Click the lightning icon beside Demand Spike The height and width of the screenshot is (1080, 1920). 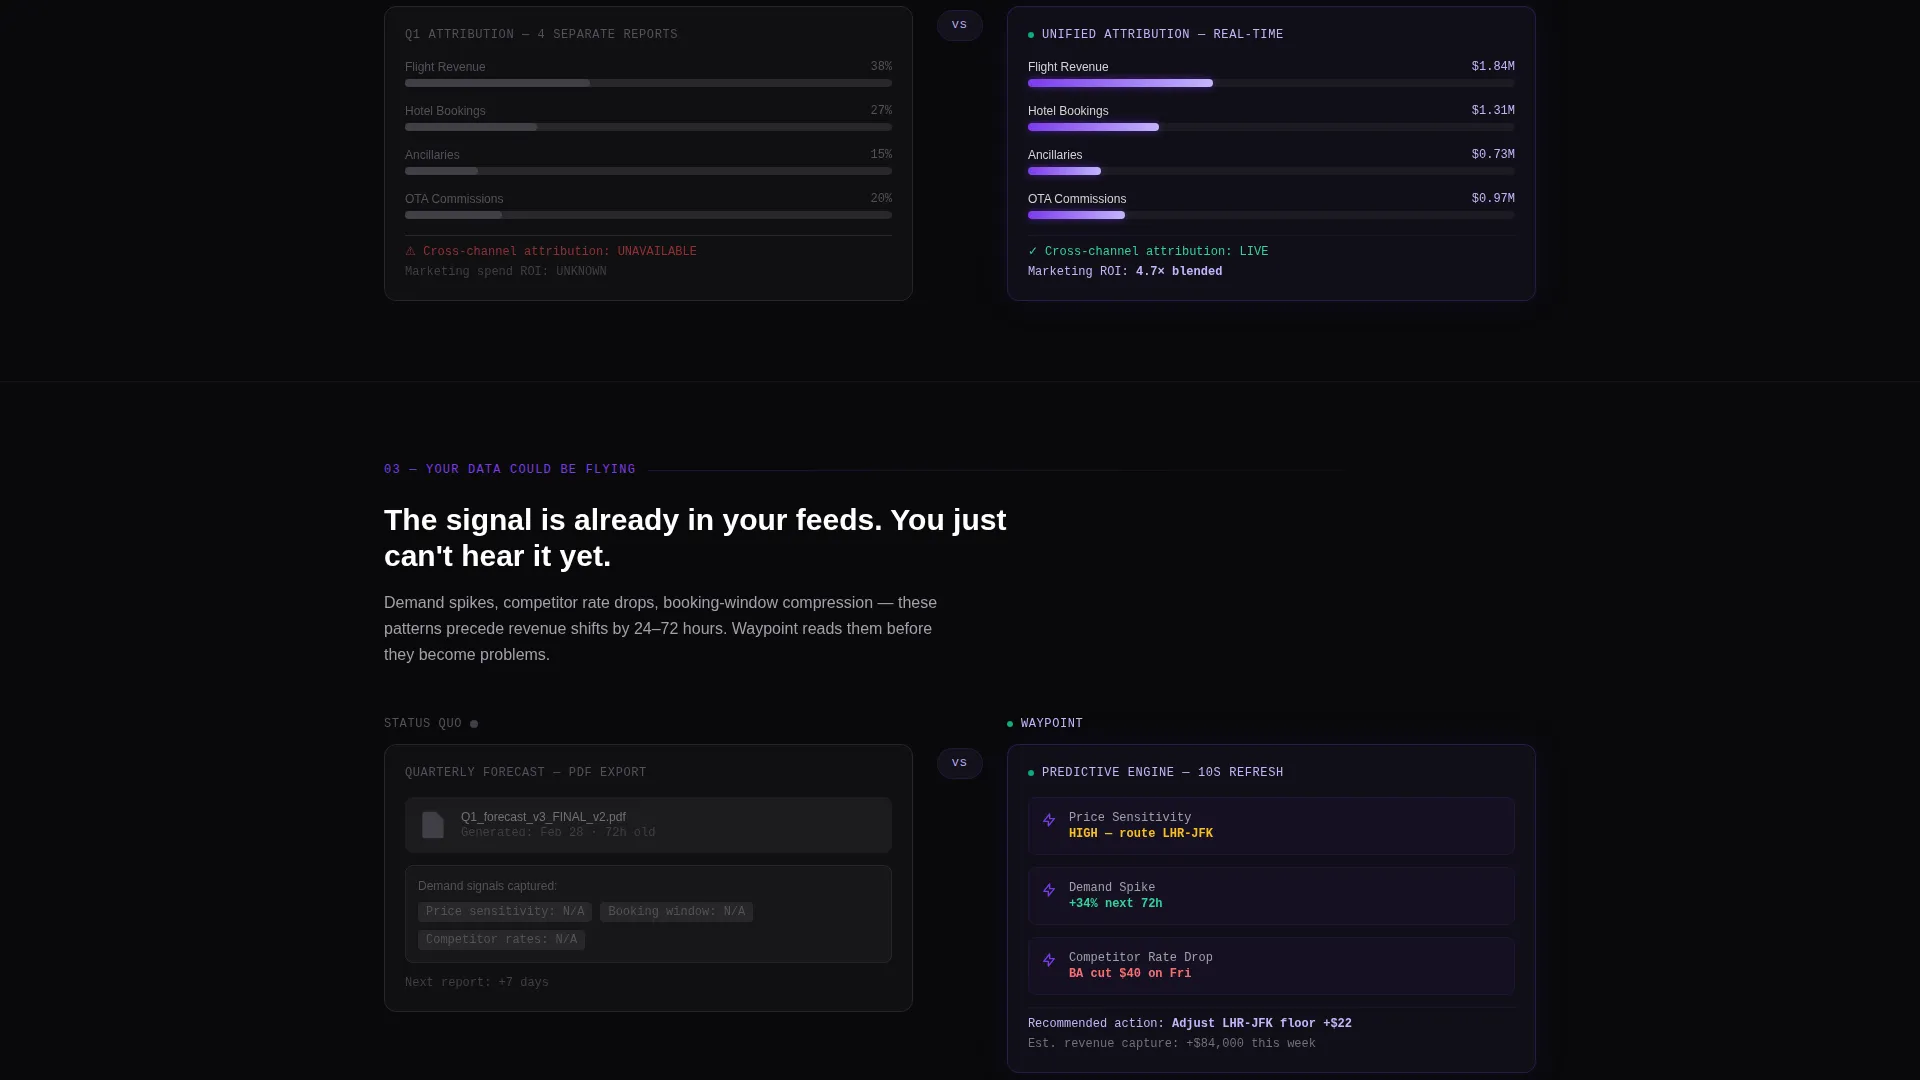coord(1049,890)
